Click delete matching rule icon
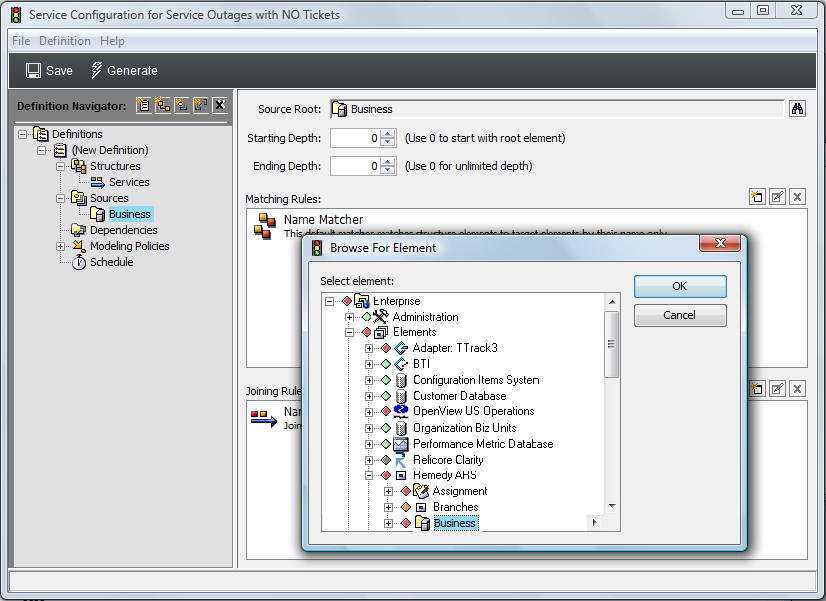This screenshot has height=601, width=826. pos(797,197)
